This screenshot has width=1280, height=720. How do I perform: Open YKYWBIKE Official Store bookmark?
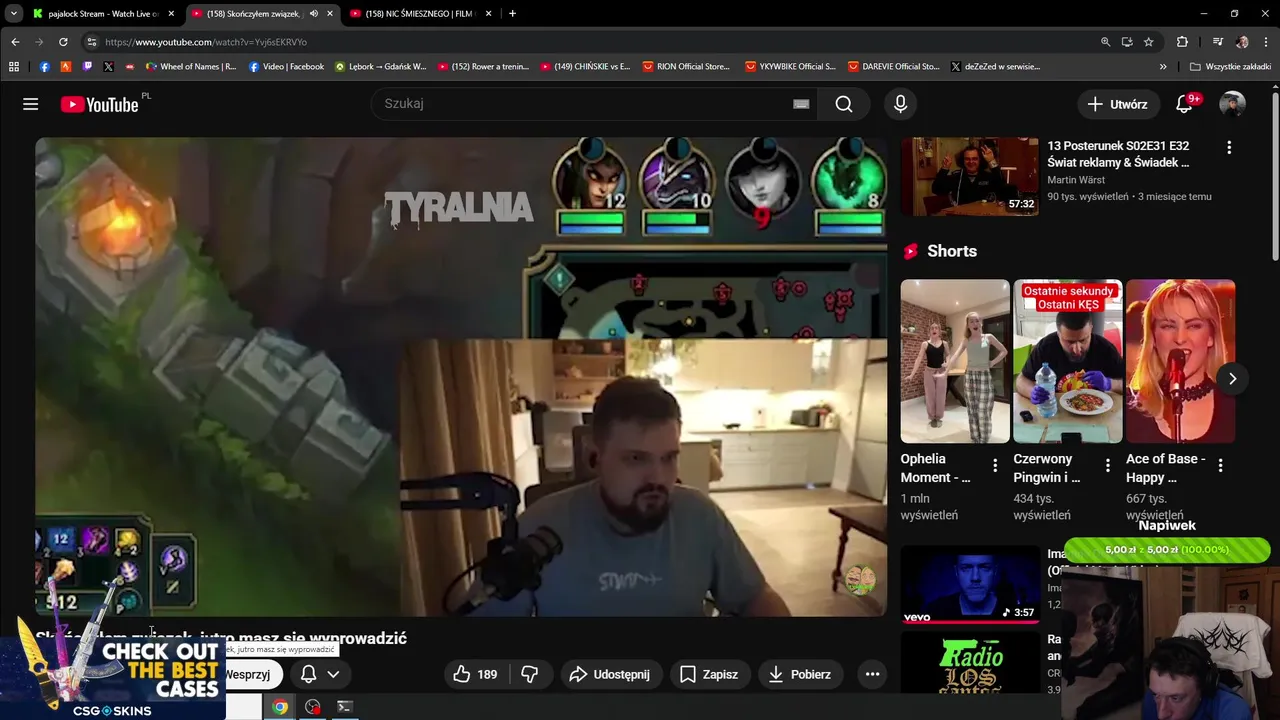[x=790, y=67]
